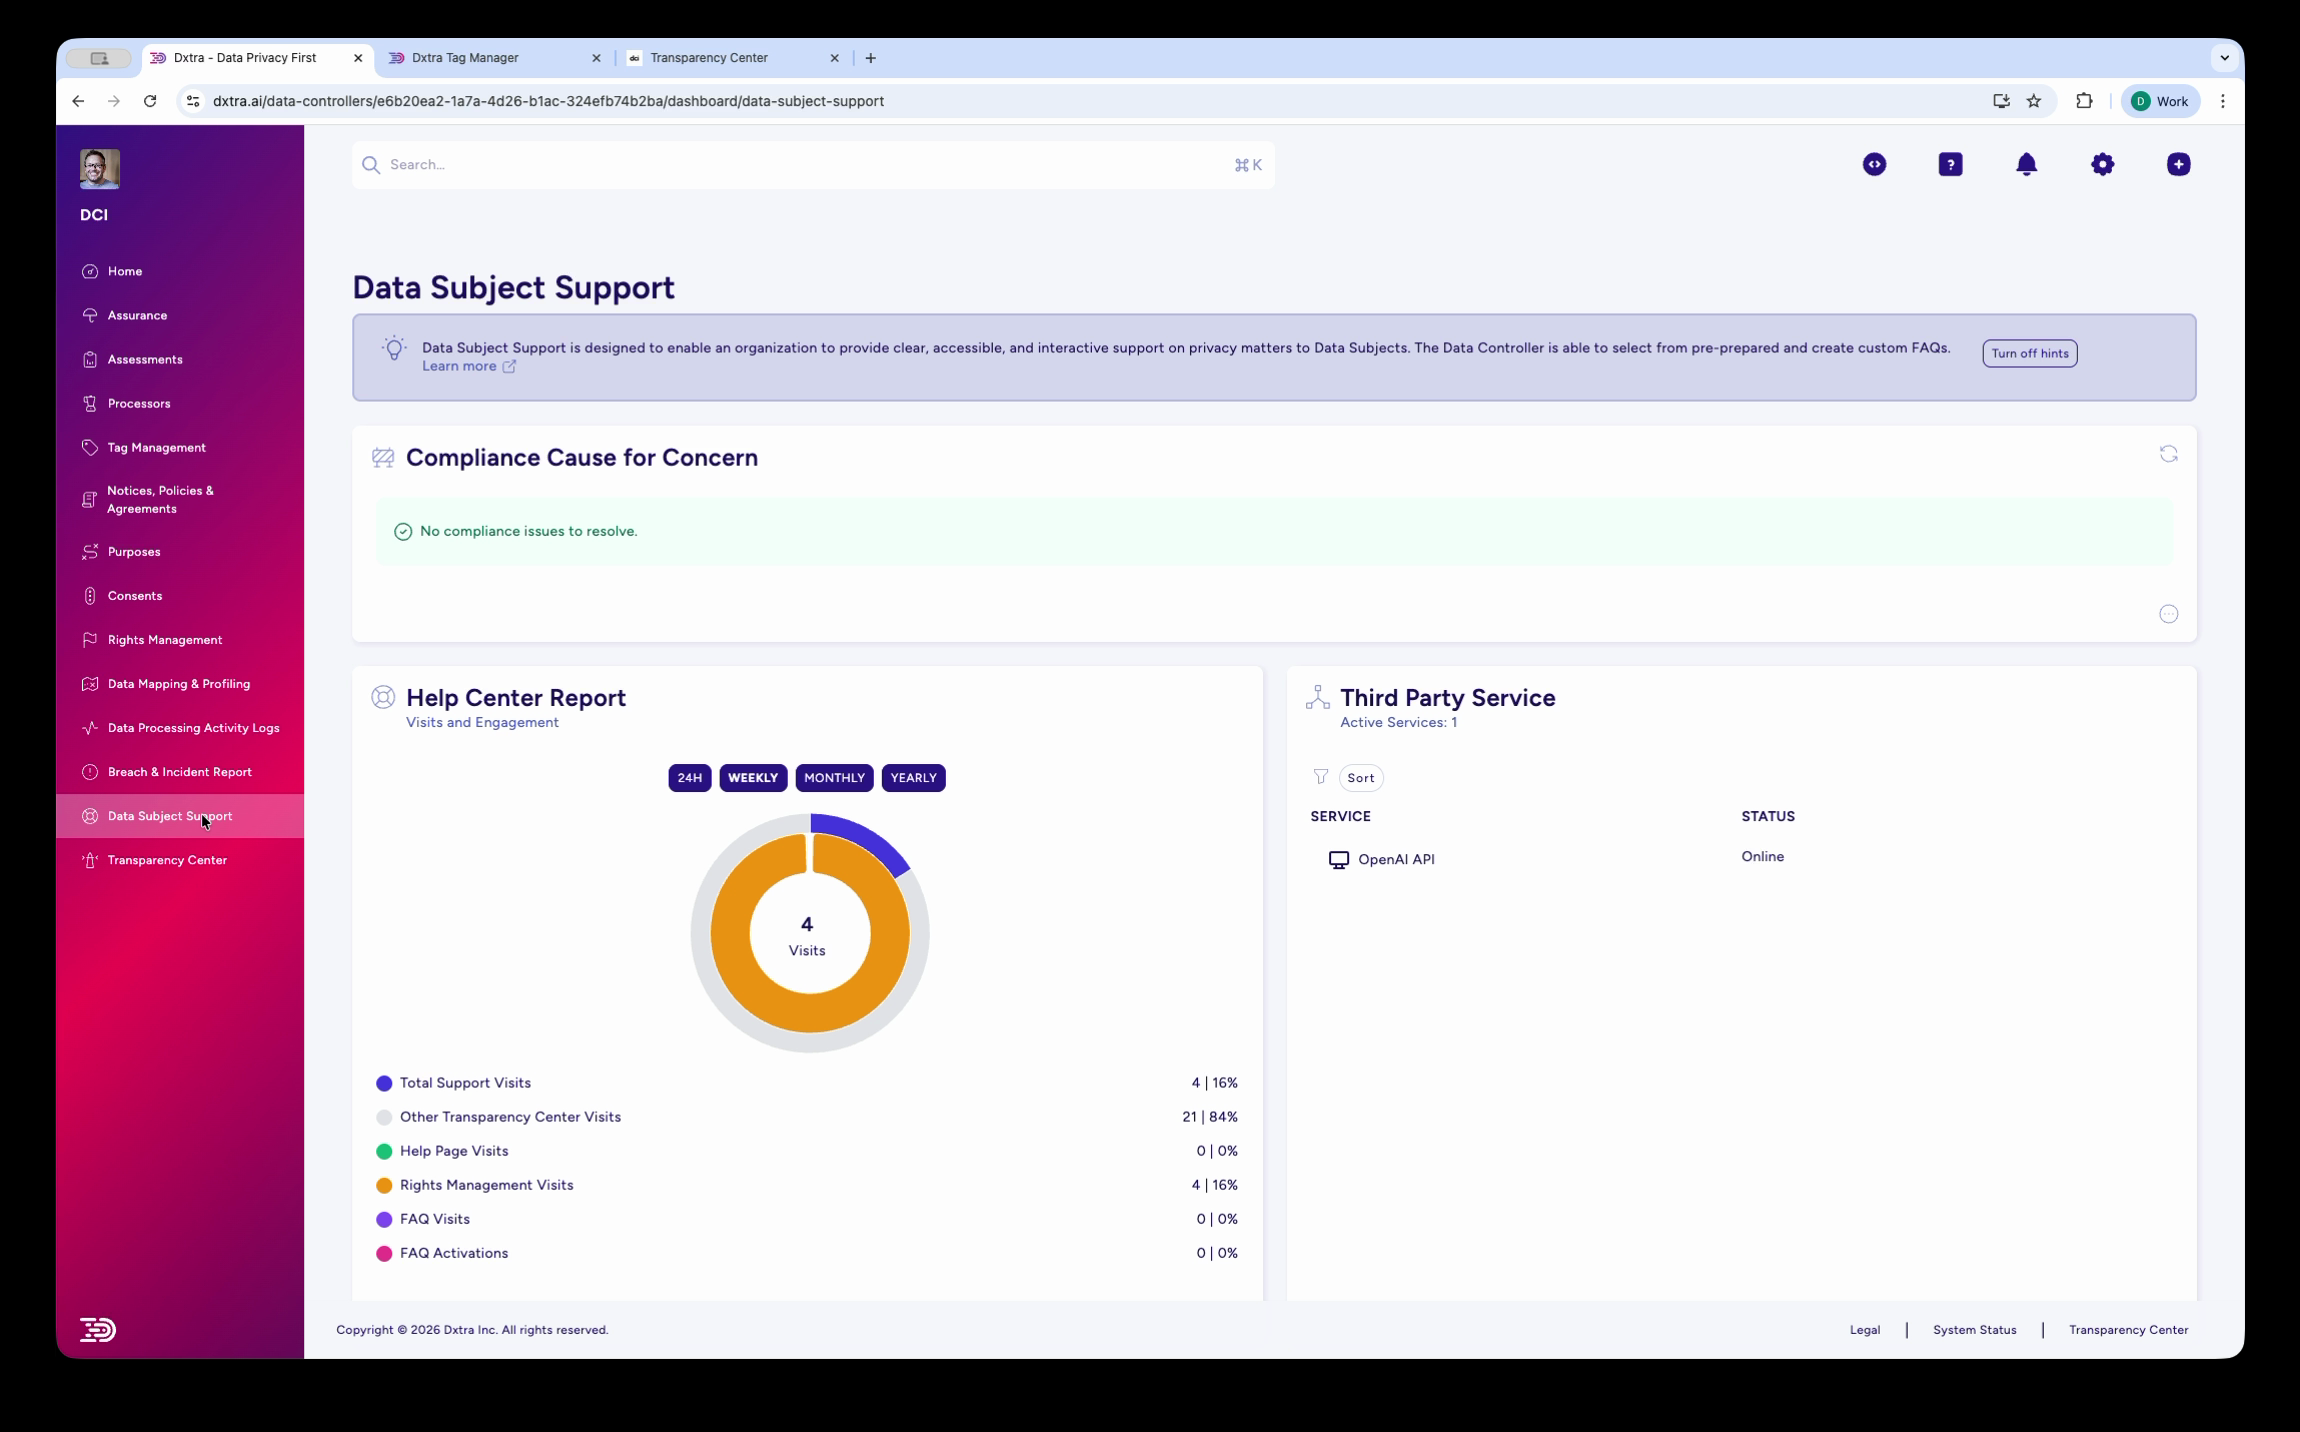
Task: Refresh the Compliance Cause for Concern widget
Action: 2168,454
